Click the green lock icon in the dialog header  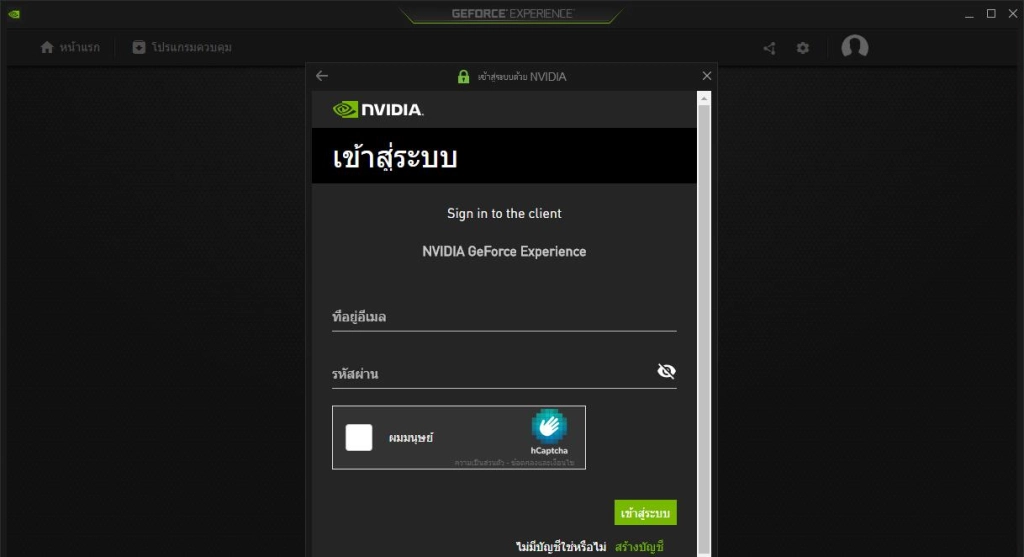(x=463, y=76)
